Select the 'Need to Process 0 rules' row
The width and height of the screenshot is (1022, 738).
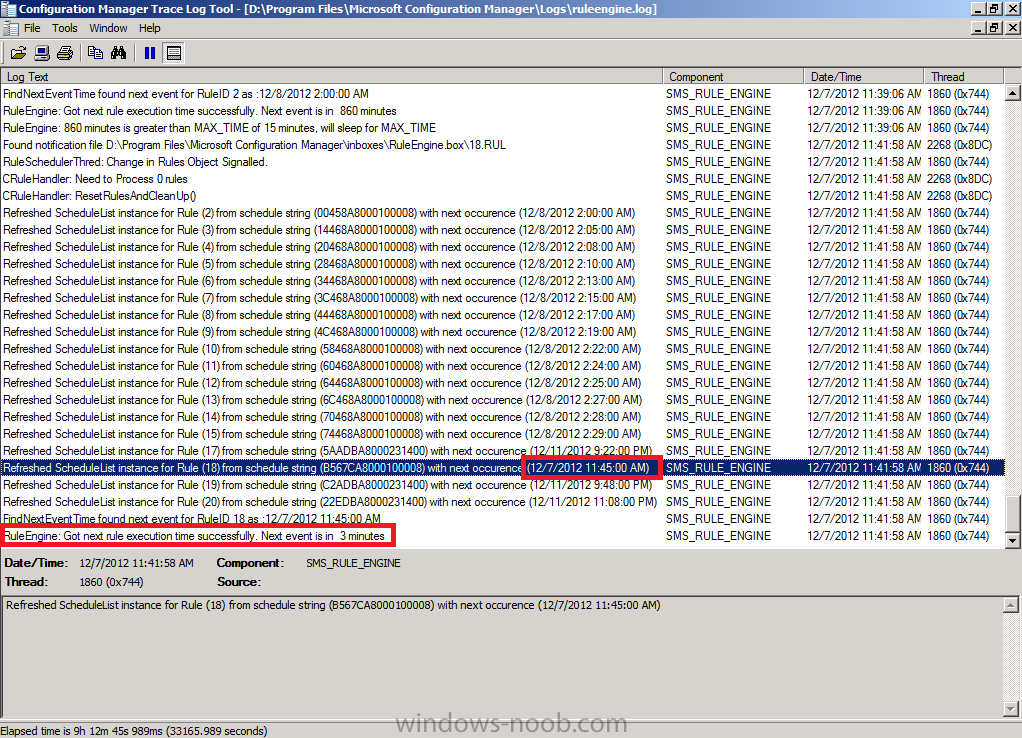coord(503,179)
